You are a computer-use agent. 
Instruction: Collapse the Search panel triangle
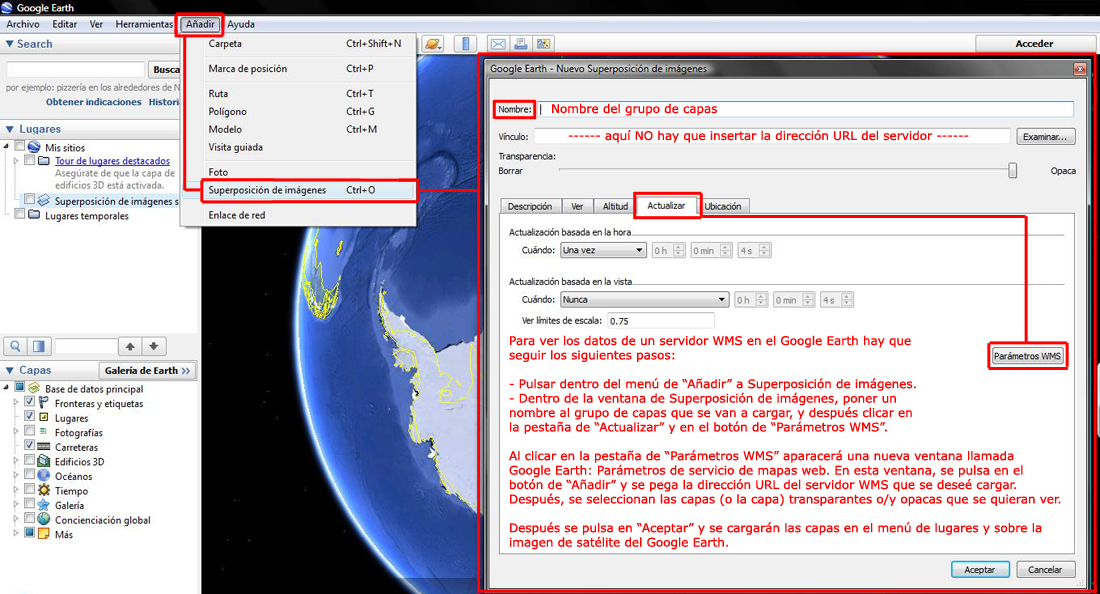point(9,43)
